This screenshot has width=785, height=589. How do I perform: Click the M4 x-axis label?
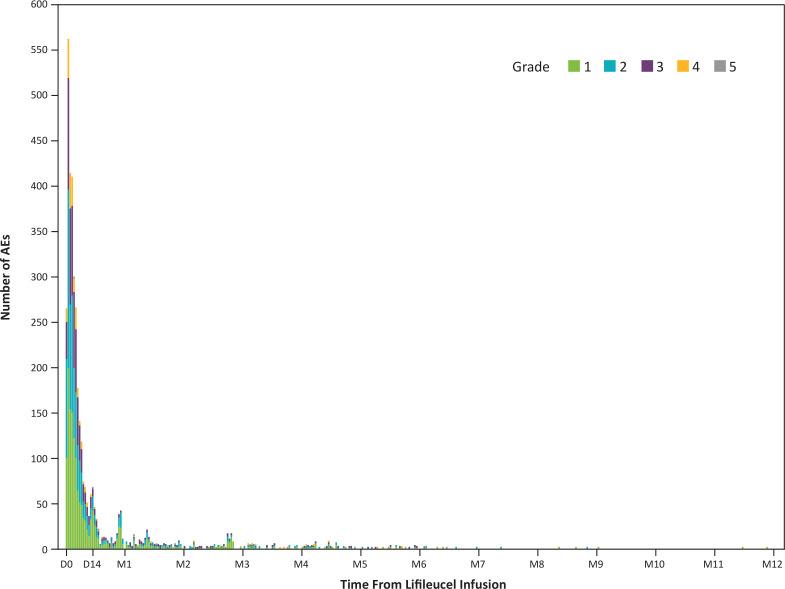pos(301,564)
